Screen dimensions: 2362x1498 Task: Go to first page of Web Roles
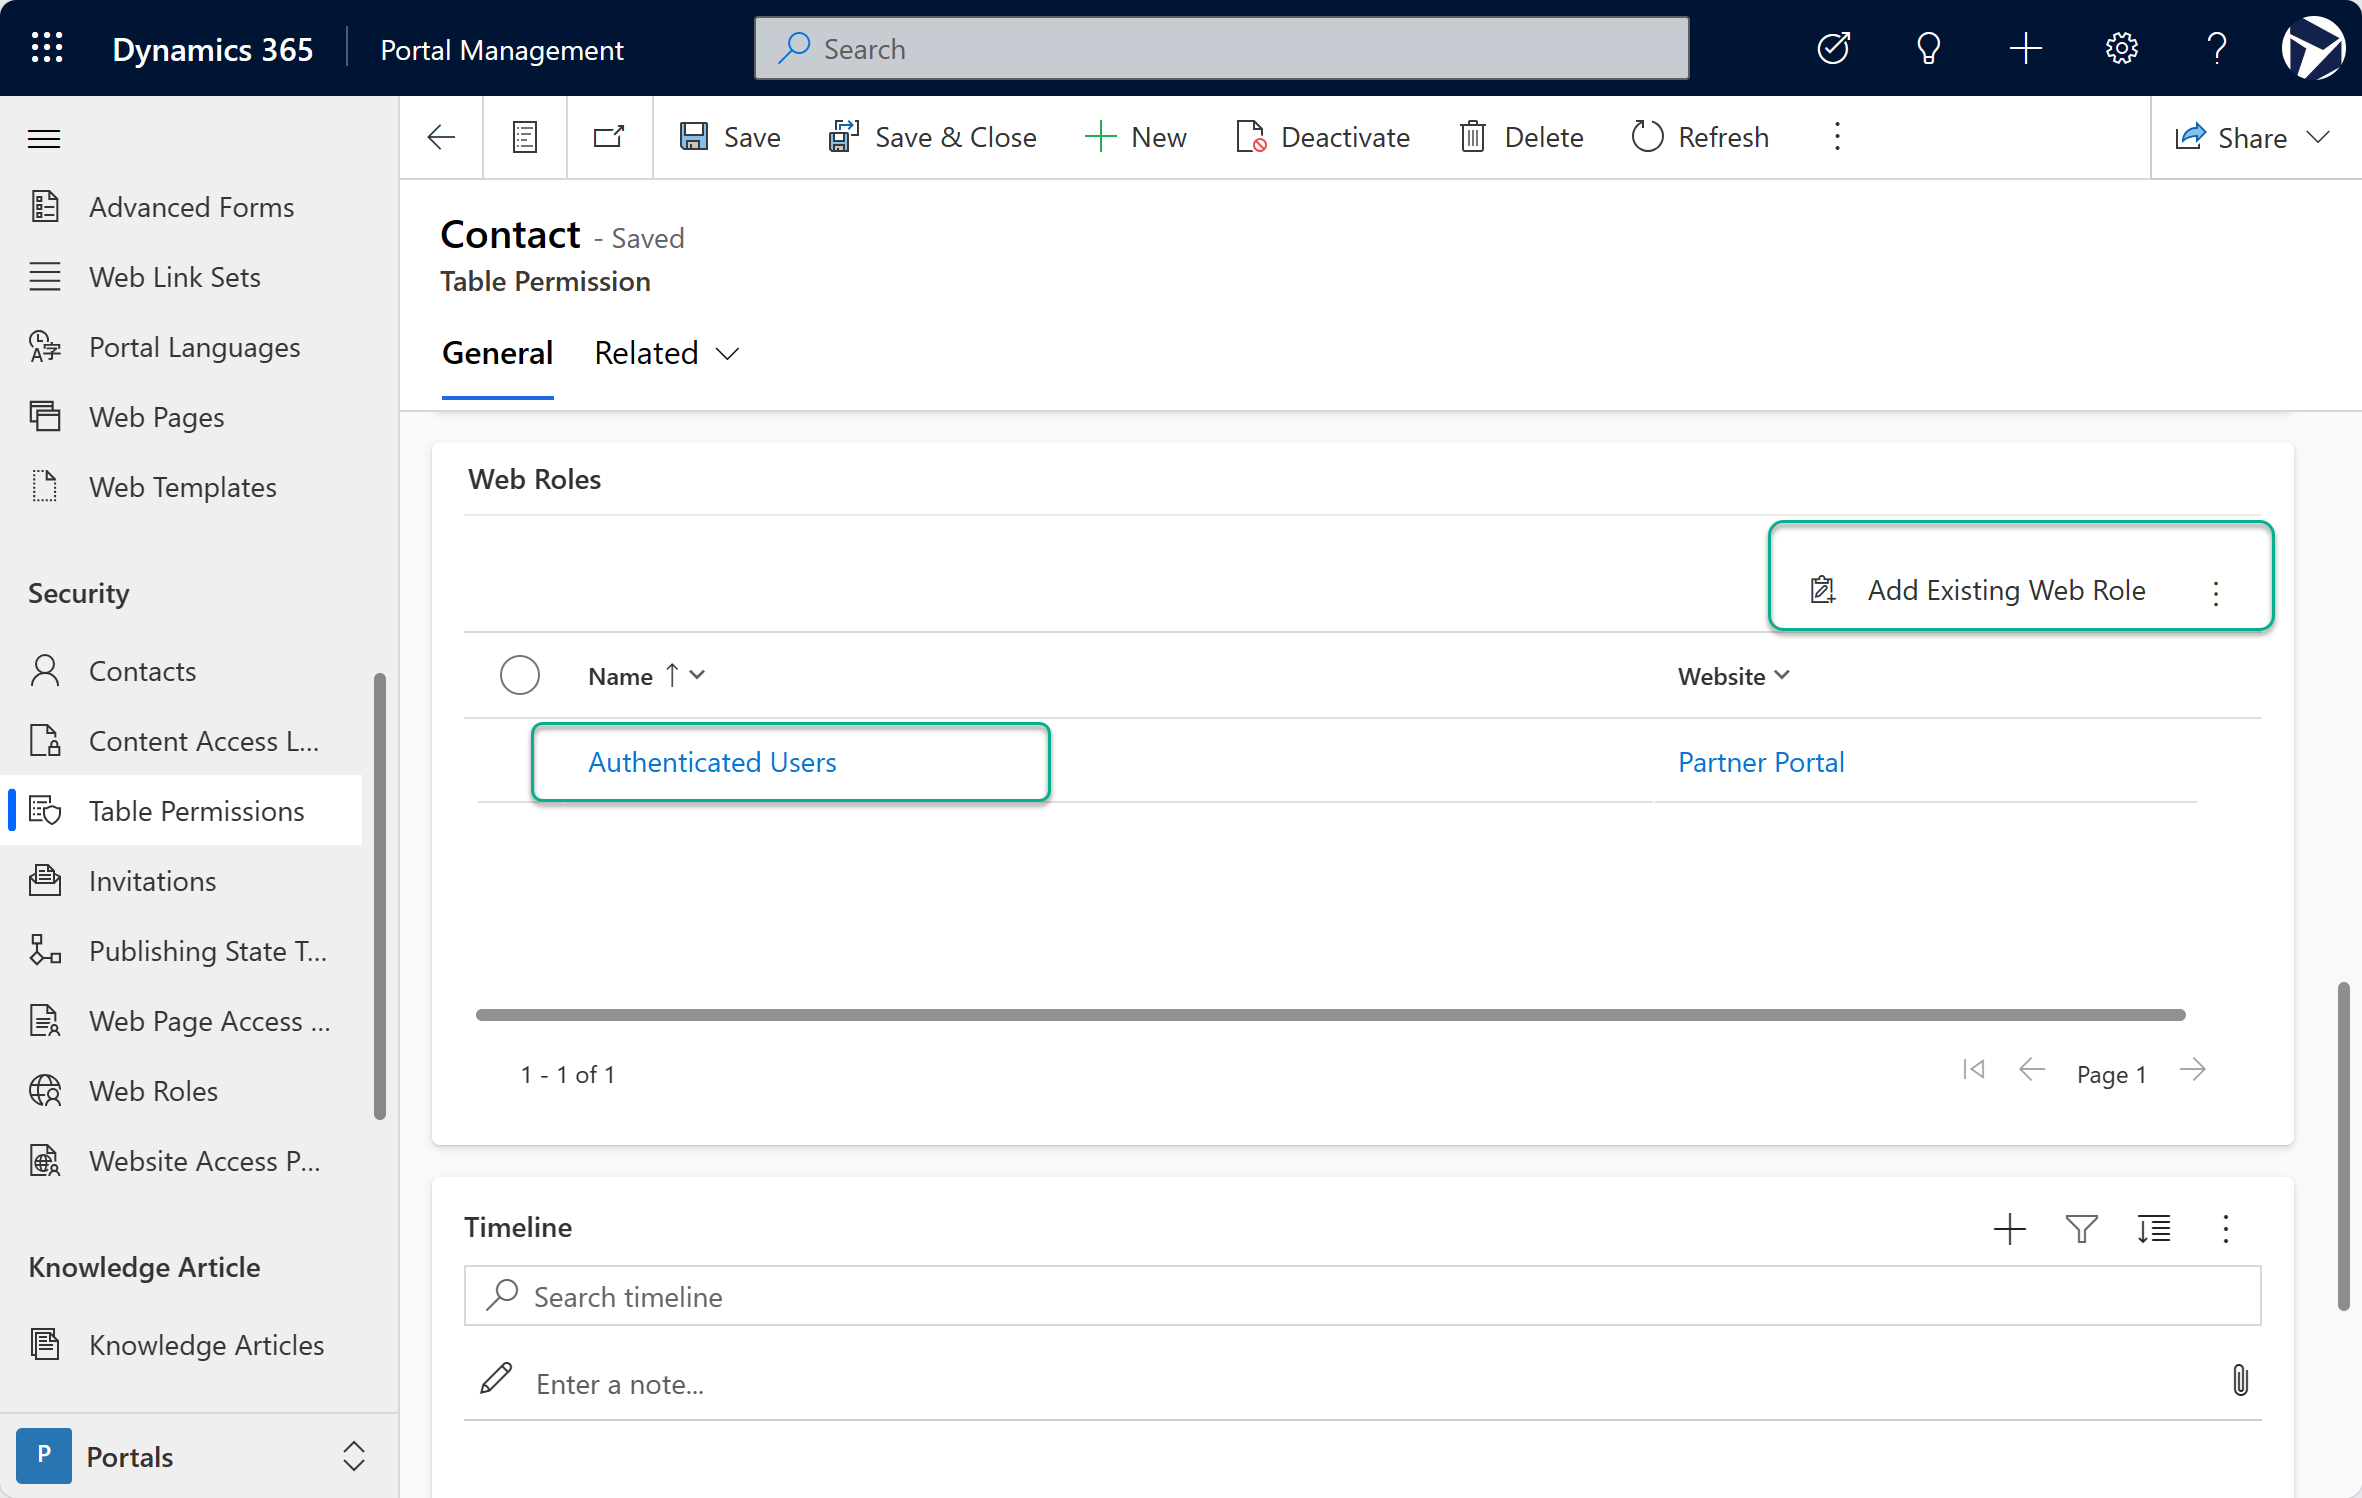pyautogui.click(x=1973, y=1070)
